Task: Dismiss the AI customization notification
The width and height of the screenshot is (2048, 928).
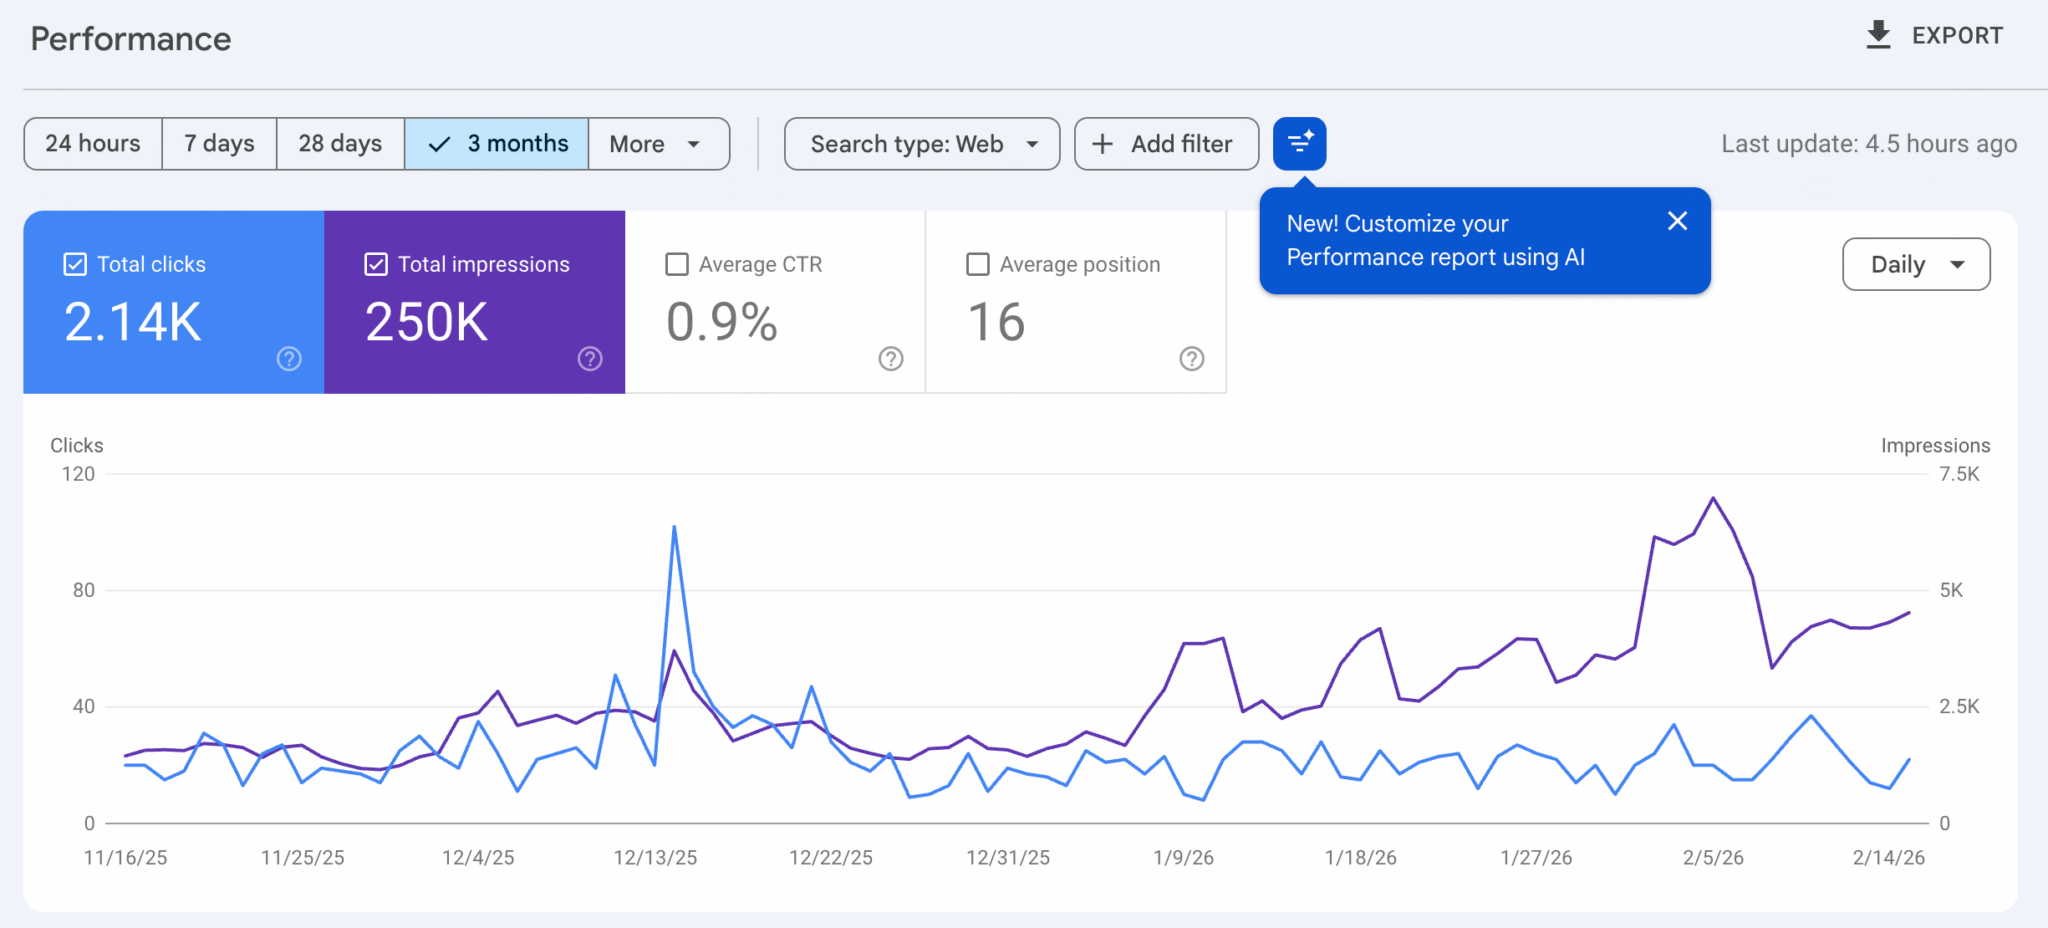Action: 1677,221
